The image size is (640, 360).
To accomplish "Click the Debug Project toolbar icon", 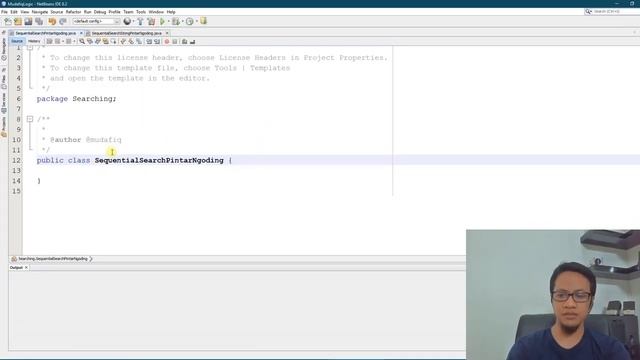I will [176, 21].
